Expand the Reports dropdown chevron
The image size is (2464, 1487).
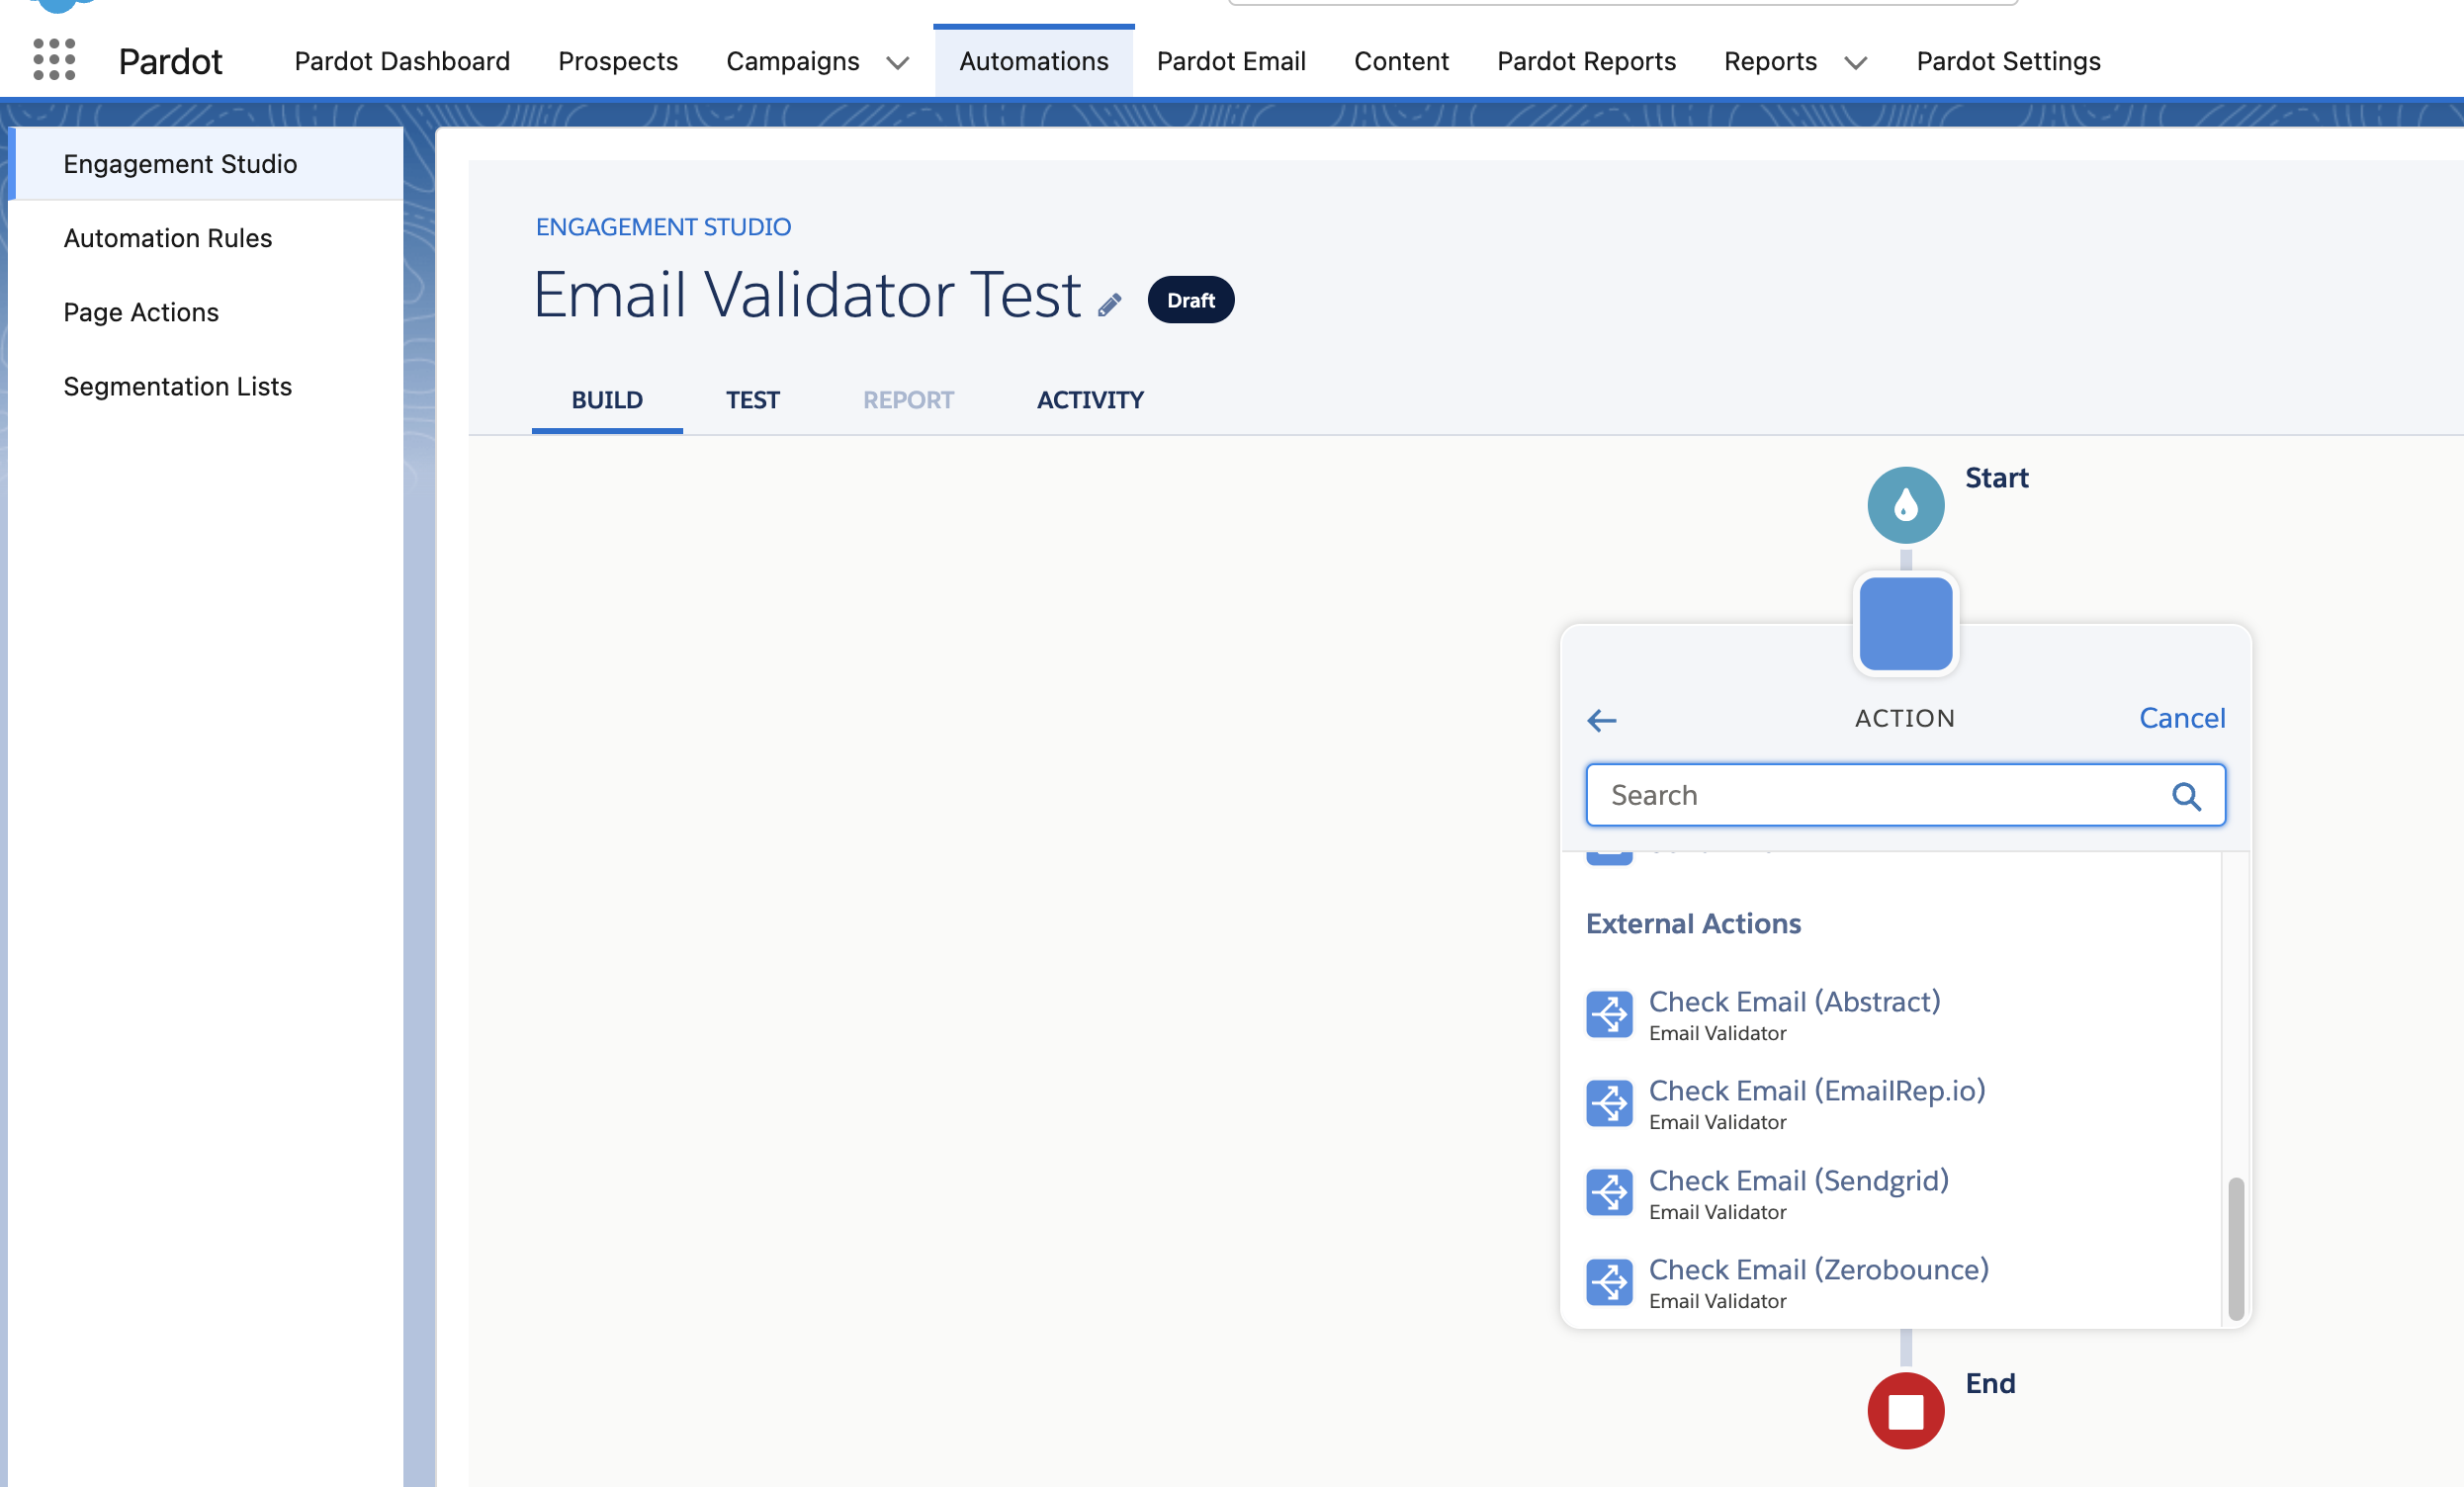(x=1855, y=63)
